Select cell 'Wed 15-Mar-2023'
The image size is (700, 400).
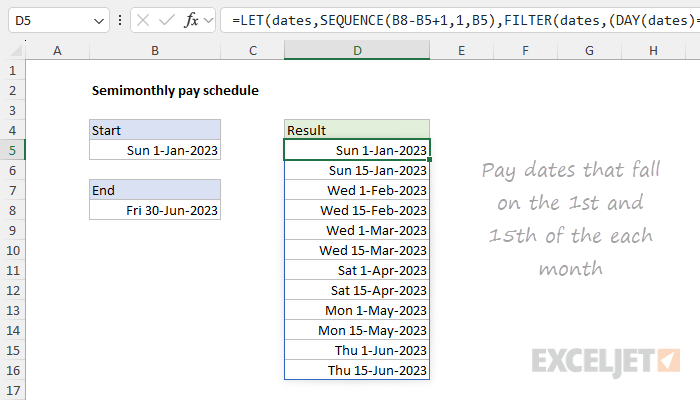click(357, 250)
